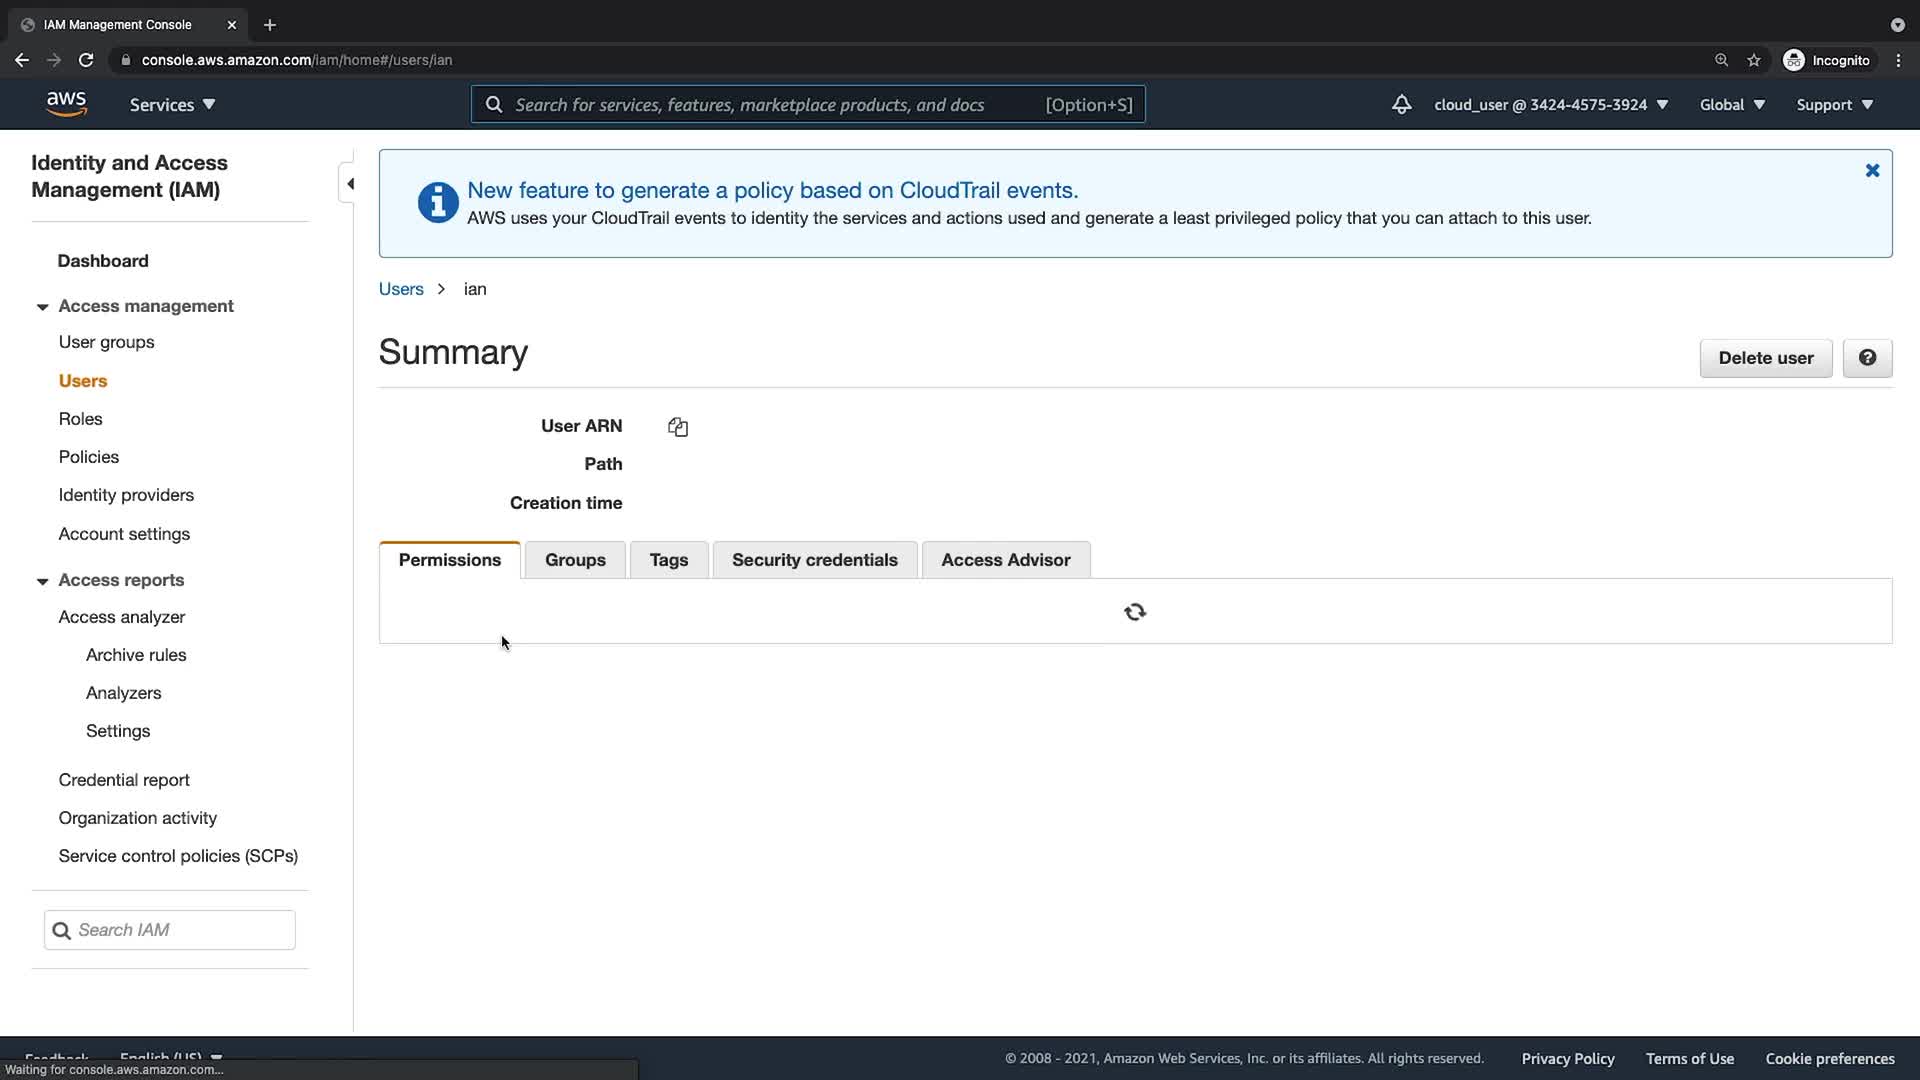This screenshot has height=1080, width=1920.
Task: Open the Services dropdown menu
Action: (172, 104)
